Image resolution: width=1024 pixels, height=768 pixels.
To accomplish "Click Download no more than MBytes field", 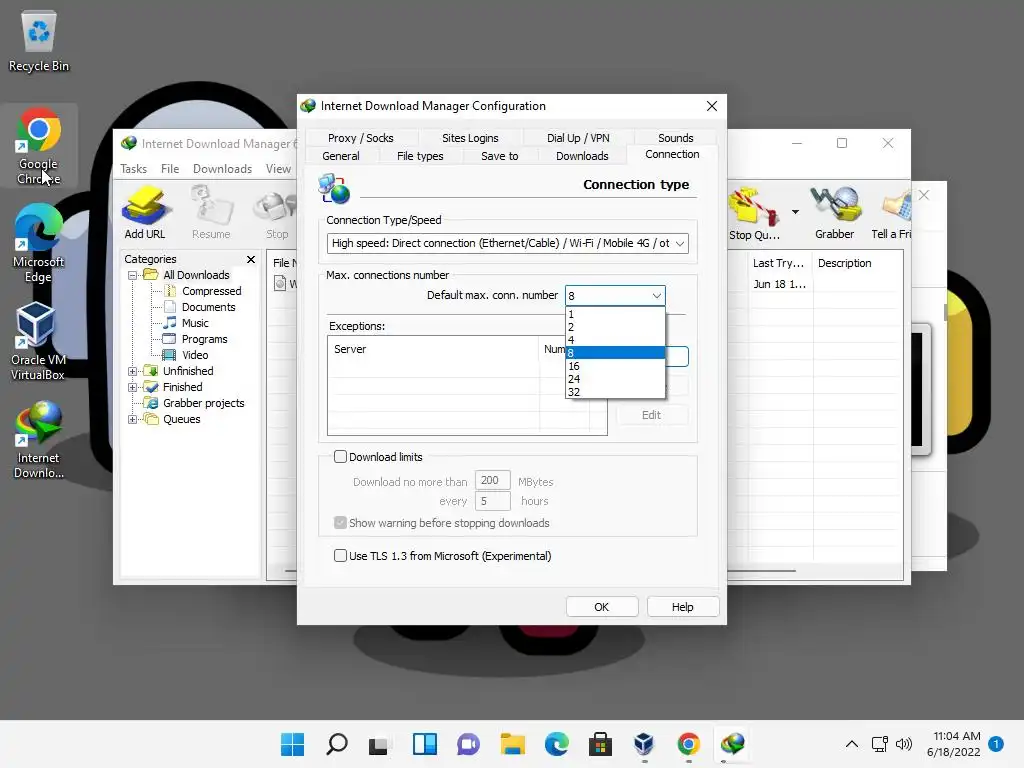I will (x=492, y=481).
